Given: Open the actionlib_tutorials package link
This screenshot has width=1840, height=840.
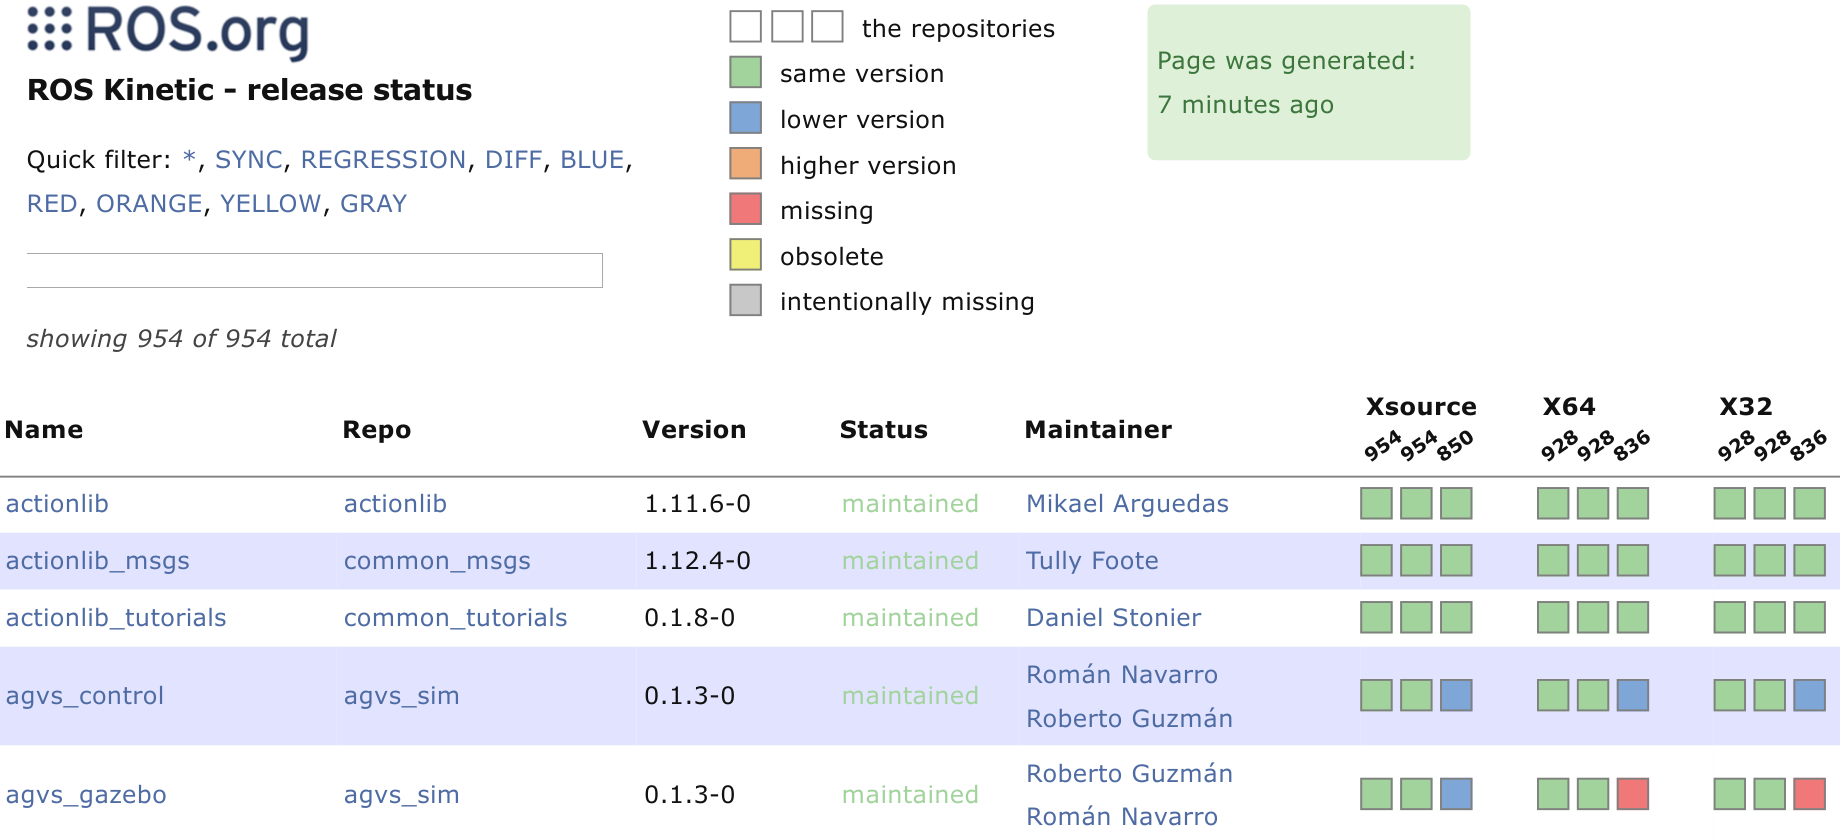Looking at the screenshot, I should 116,618.
